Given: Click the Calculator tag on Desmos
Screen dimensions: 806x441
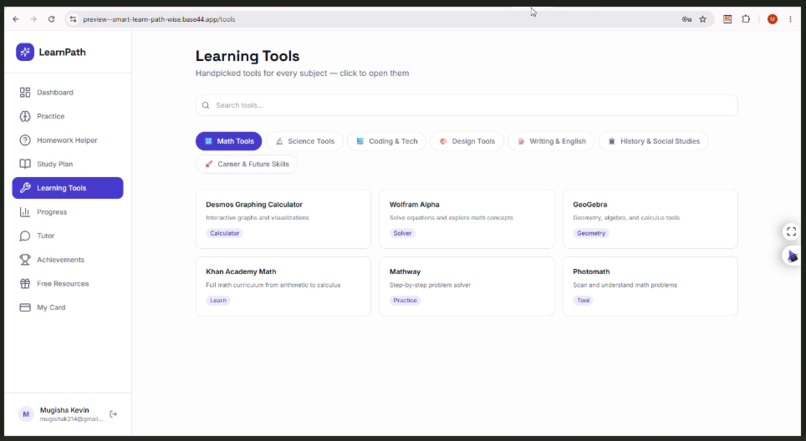Looking at the screenshot, I should 225,233.
